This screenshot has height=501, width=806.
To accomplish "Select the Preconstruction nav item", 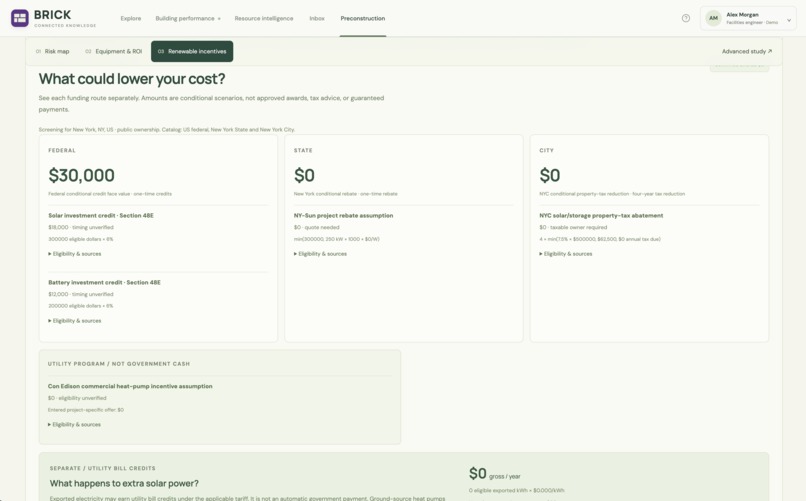I will tap(362, 18).
